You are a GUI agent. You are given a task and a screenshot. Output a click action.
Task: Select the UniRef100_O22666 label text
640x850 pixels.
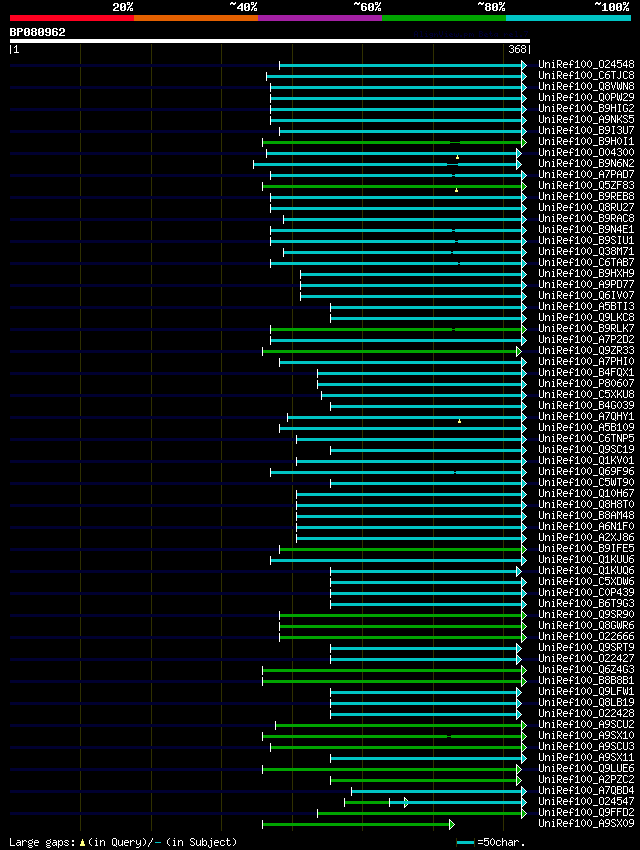tap(586, 636)
